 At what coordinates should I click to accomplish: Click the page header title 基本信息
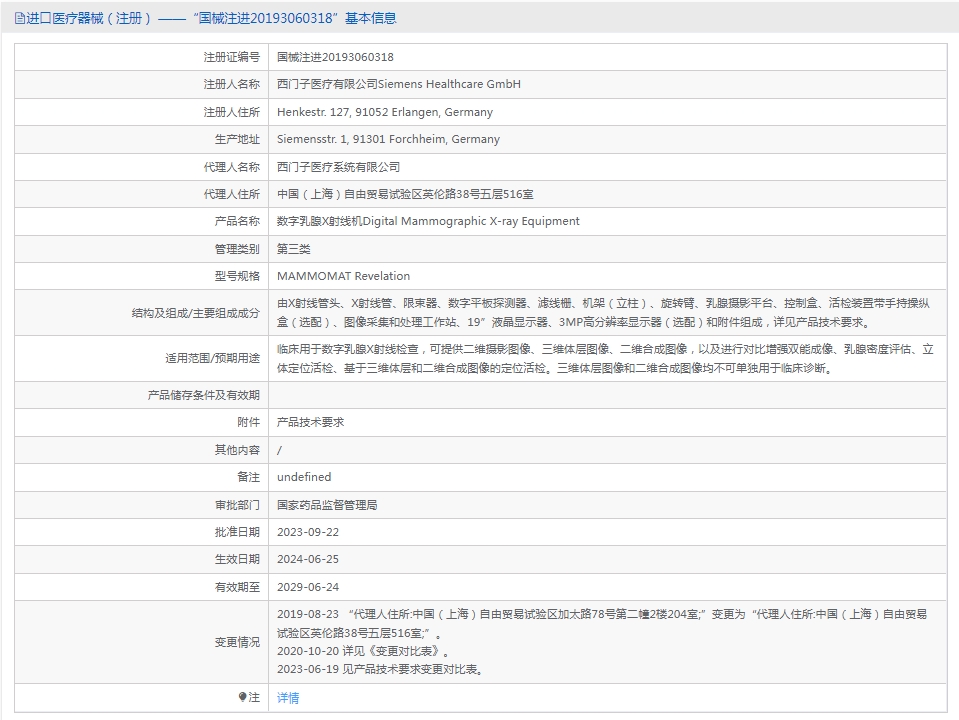point(370,18)
